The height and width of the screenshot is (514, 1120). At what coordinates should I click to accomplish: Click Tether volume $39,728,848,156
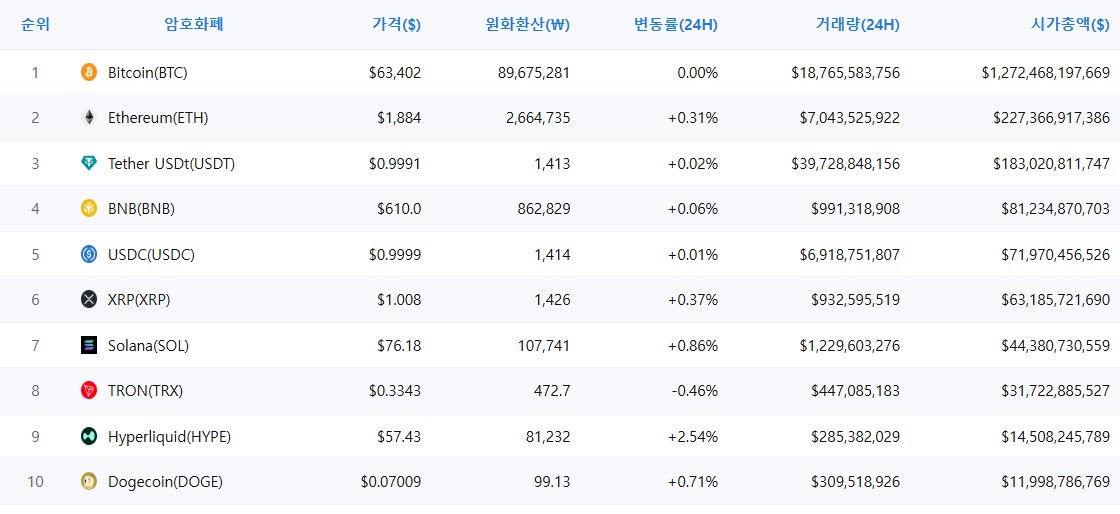click(846, 163)
